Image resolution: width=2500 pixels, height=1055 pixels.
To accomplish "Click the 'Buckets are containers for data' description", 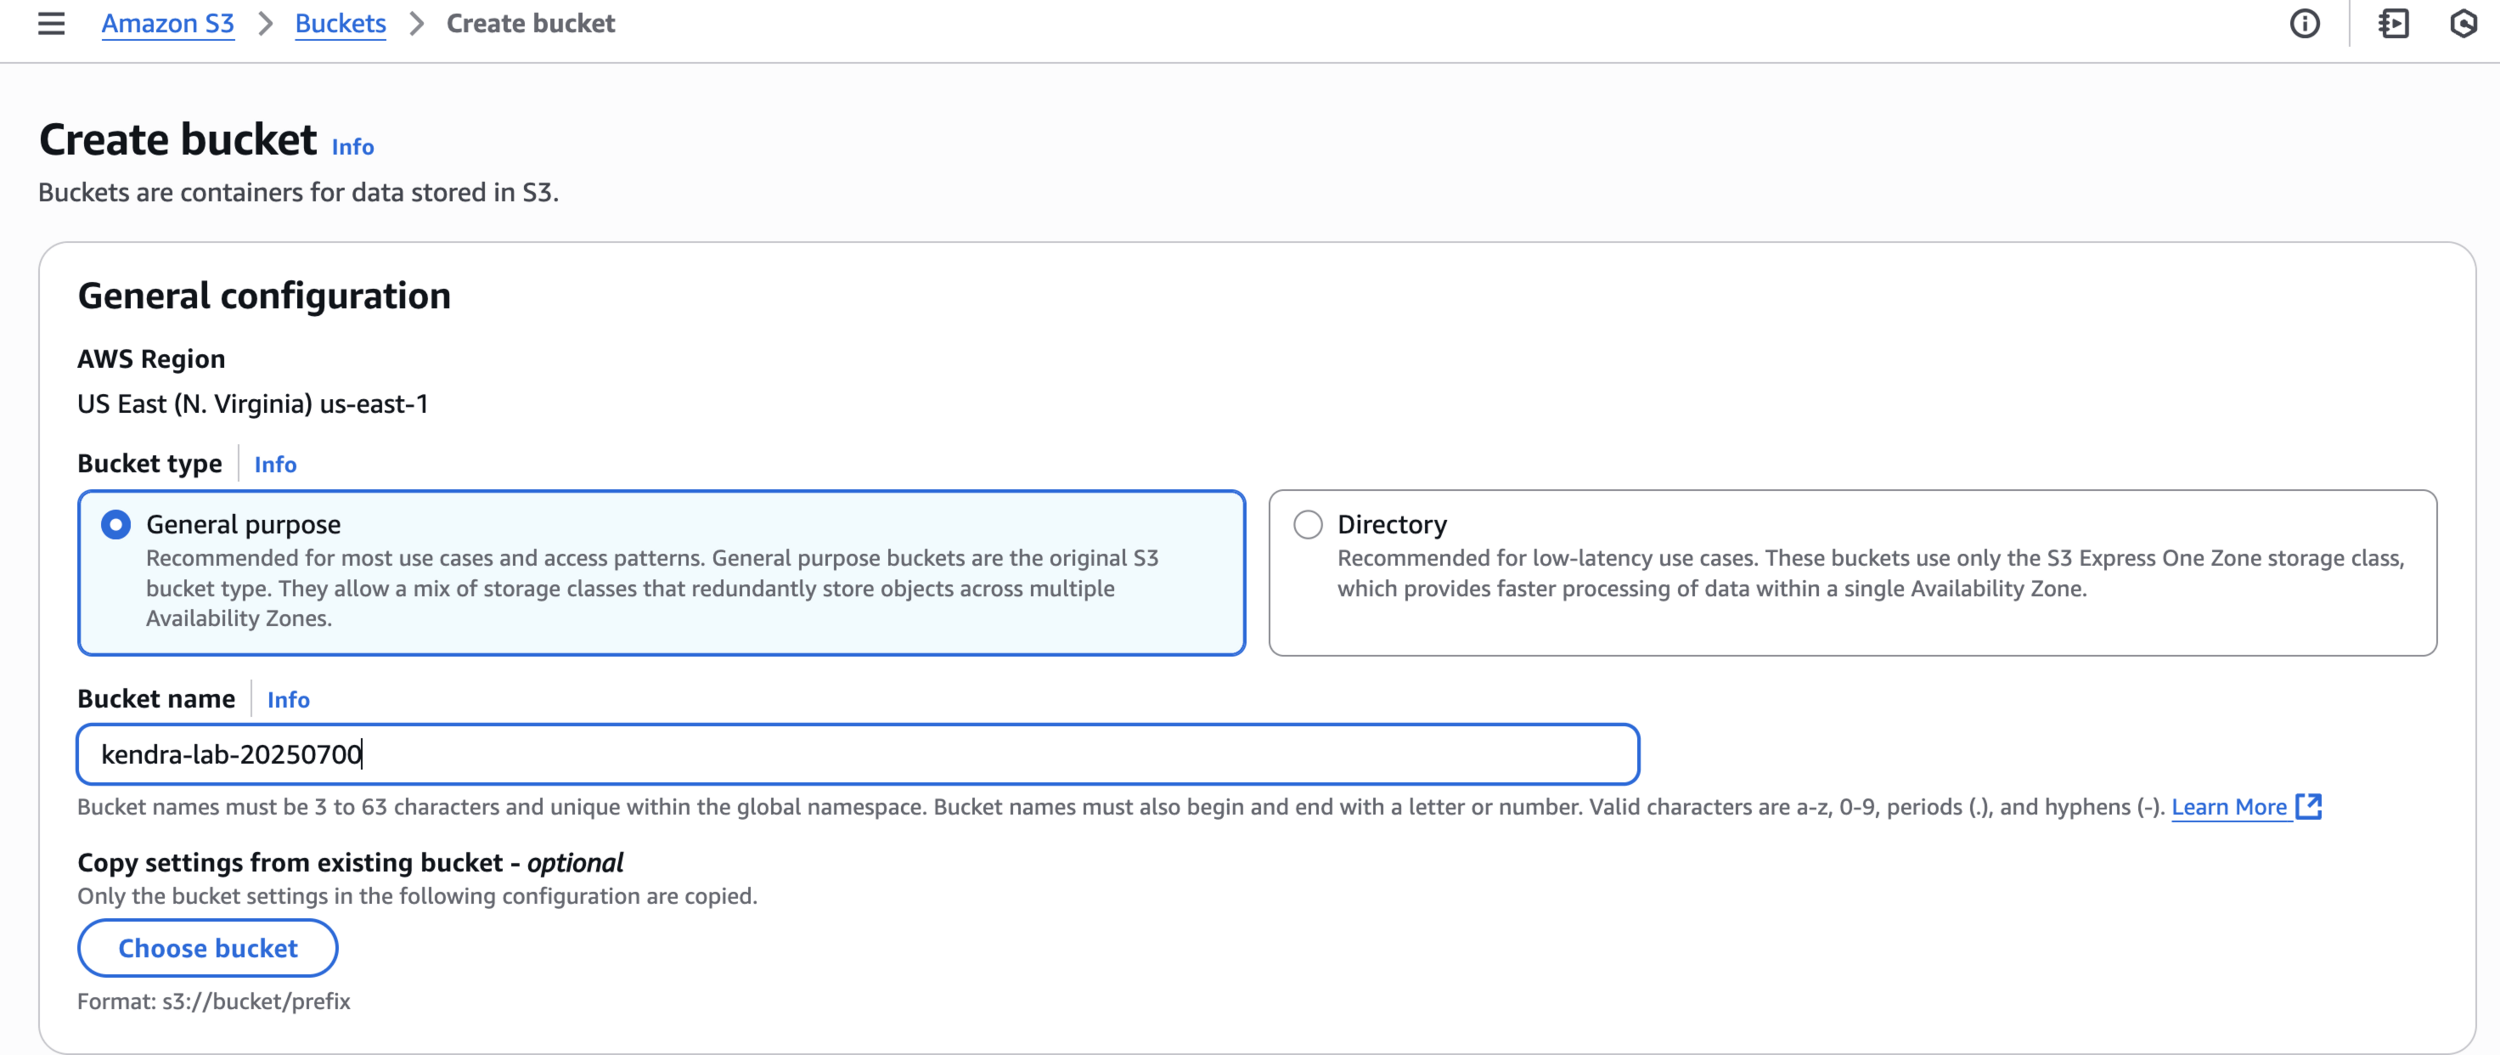I will [x=298, y=192].
